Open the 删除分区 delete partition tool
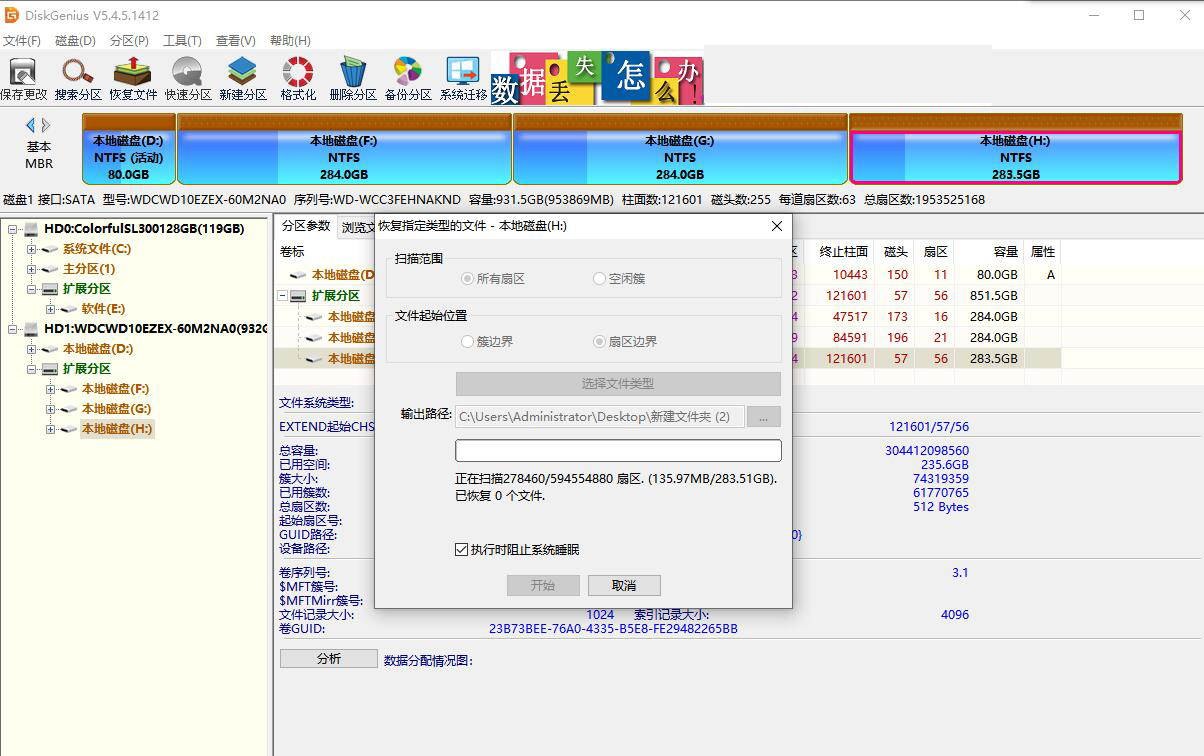 coord(351,77)
